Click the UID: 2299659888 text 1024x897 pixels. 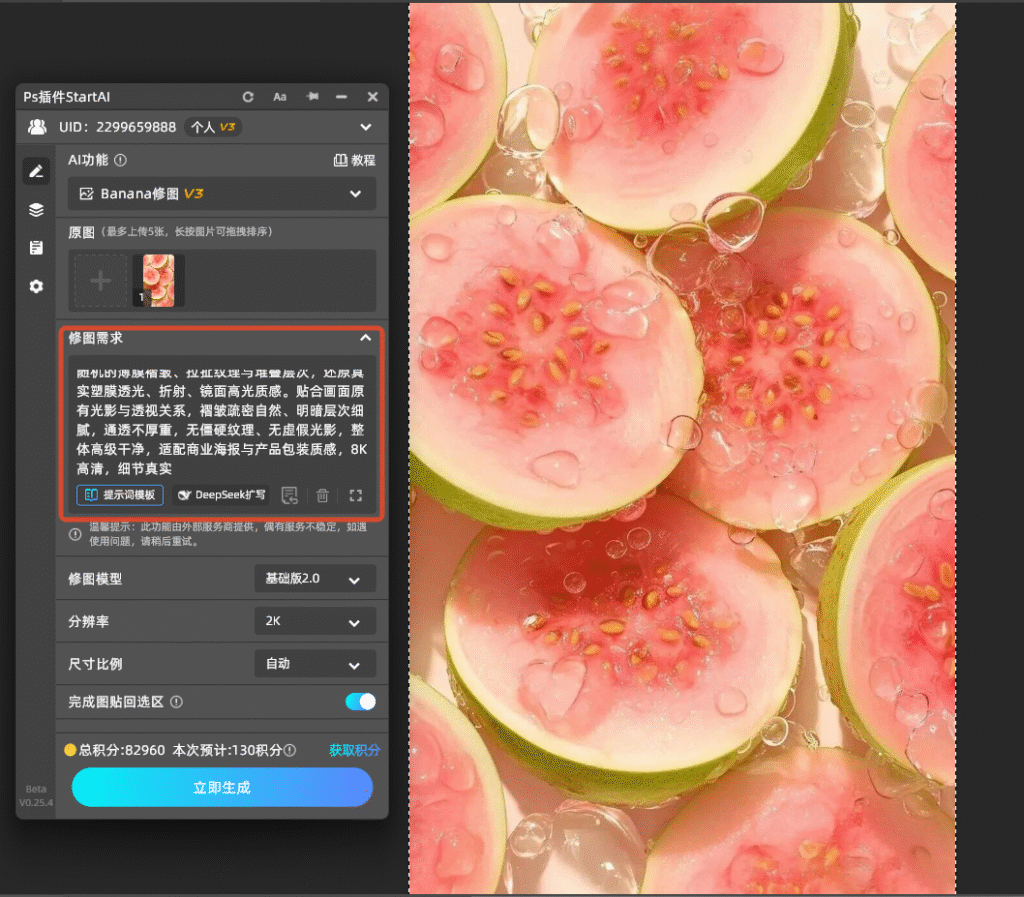(118, 127)
